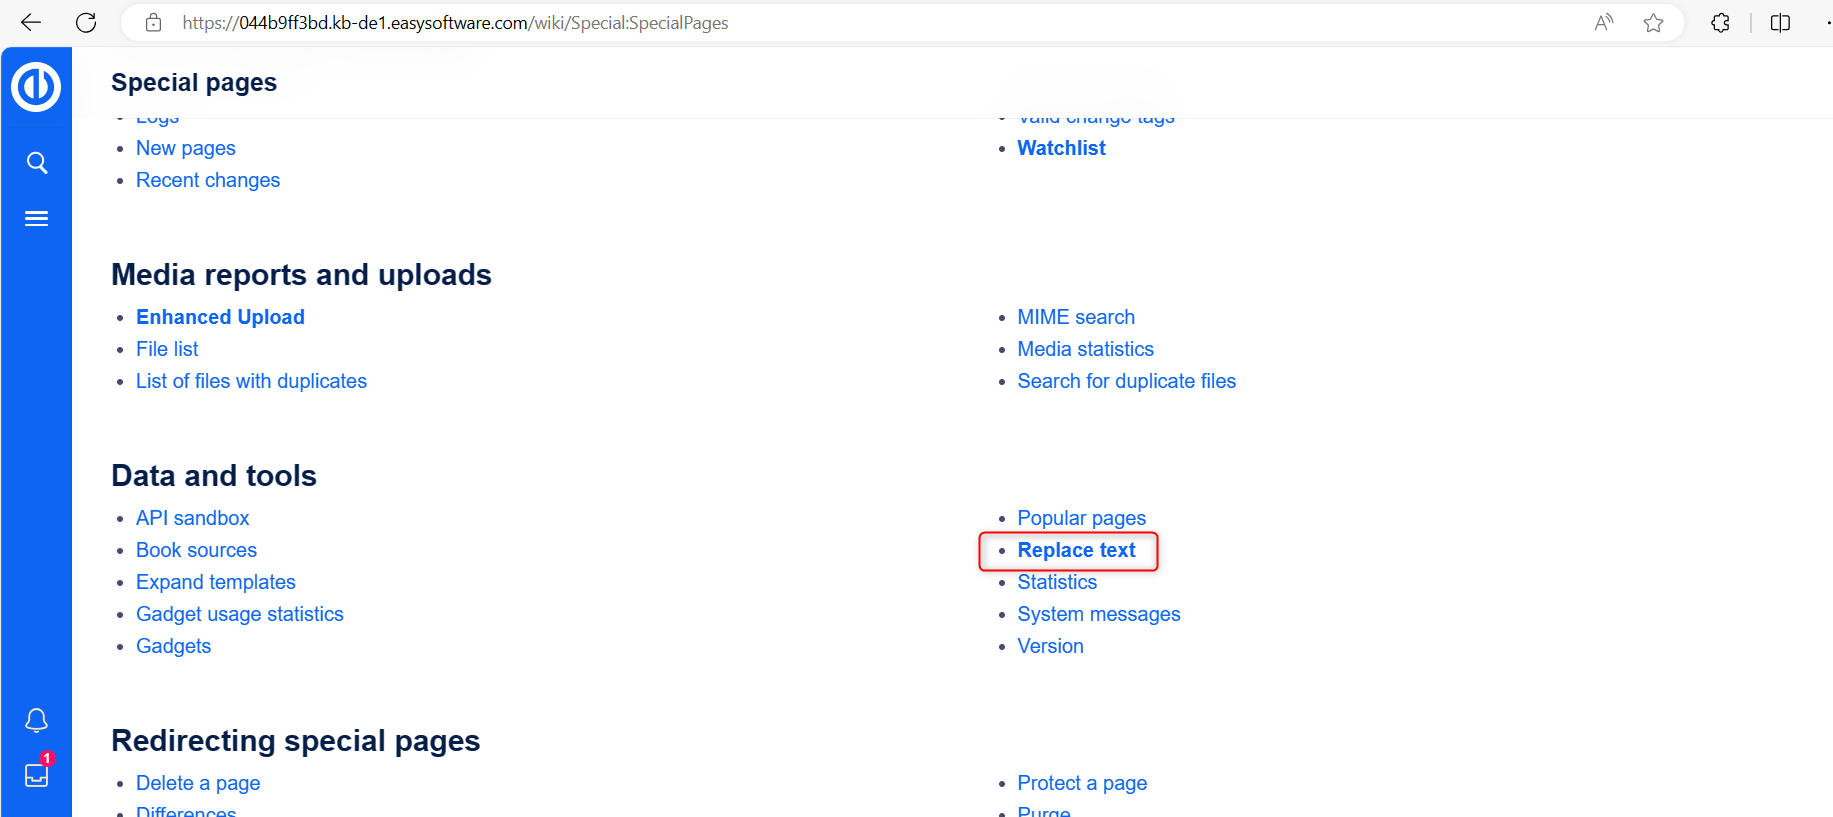Open the hamburger menu in sidebar
This screenshot has height=817, width=1833.
[37, 219]
